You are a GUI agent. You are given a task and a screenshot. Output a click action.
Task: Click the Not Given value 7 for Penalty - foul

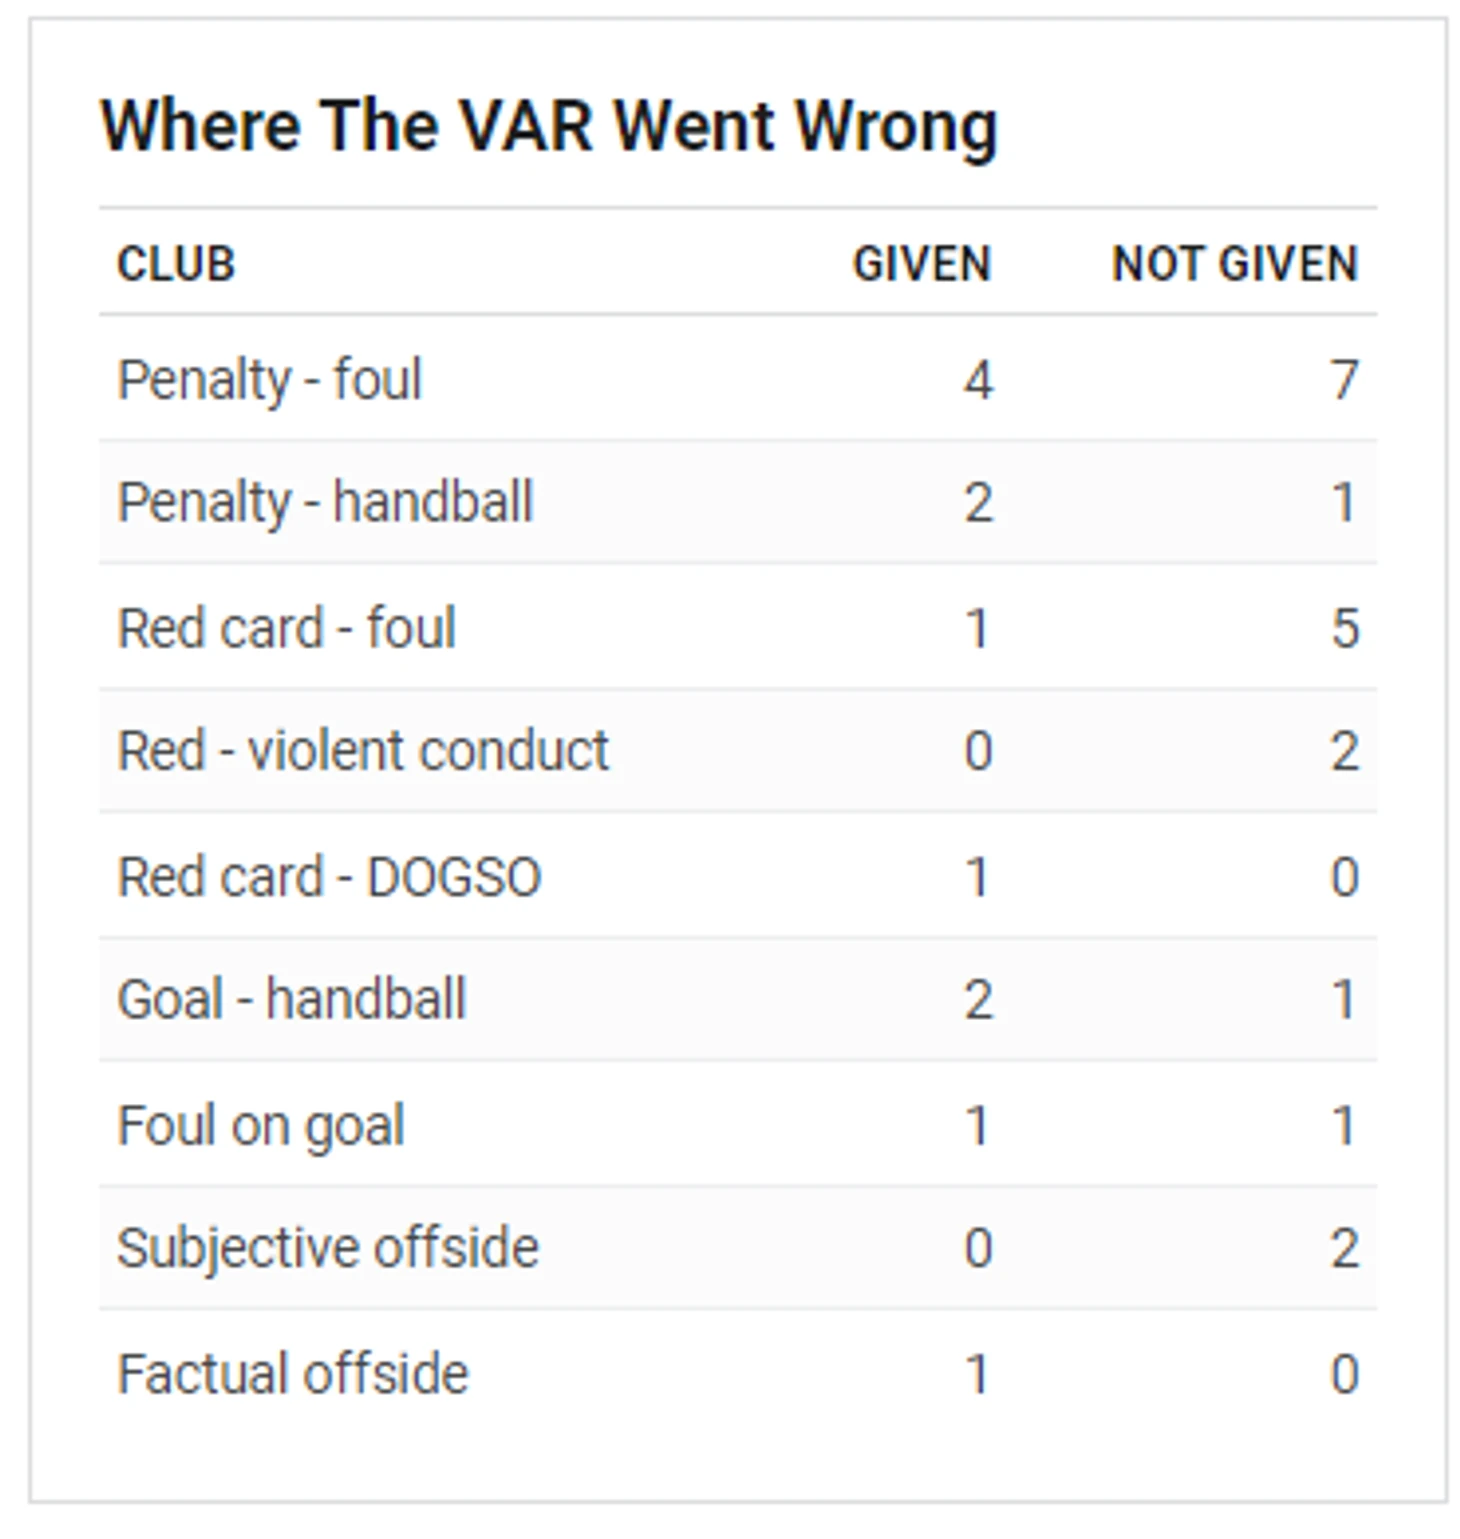tap(1344, 381)
